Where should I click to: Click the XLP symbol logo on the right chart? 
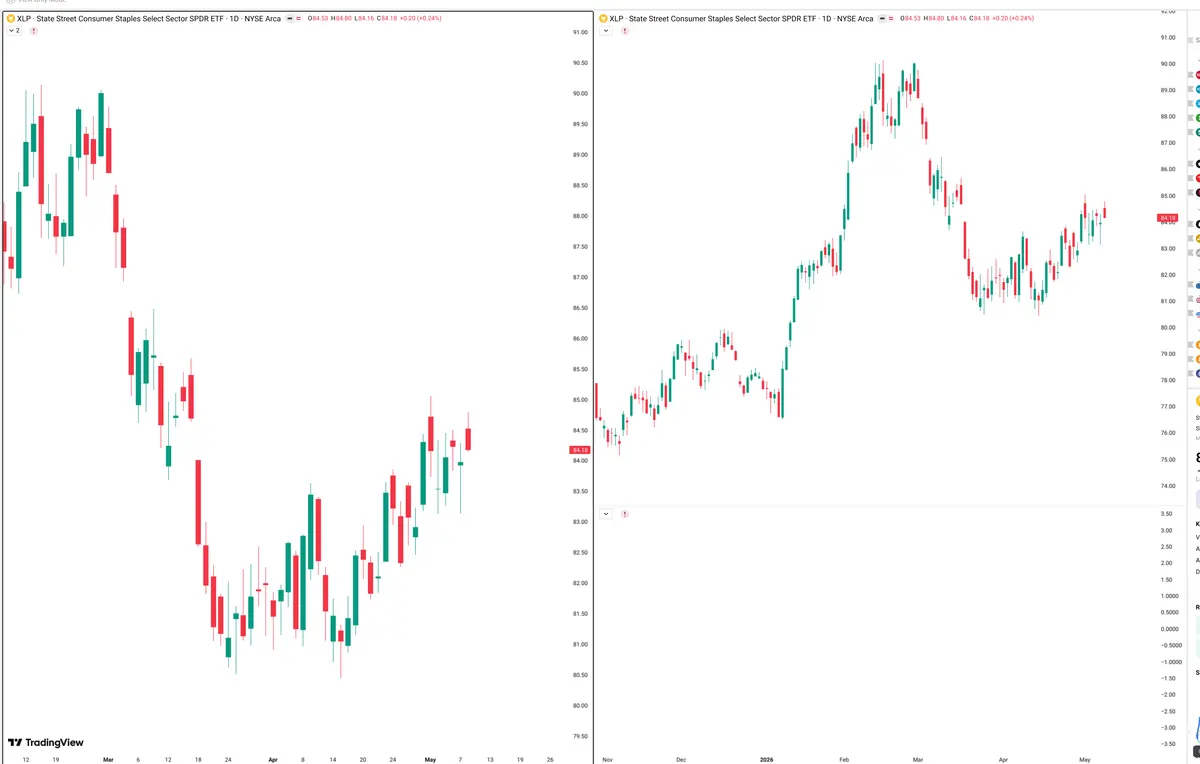(x=603, y=18)
